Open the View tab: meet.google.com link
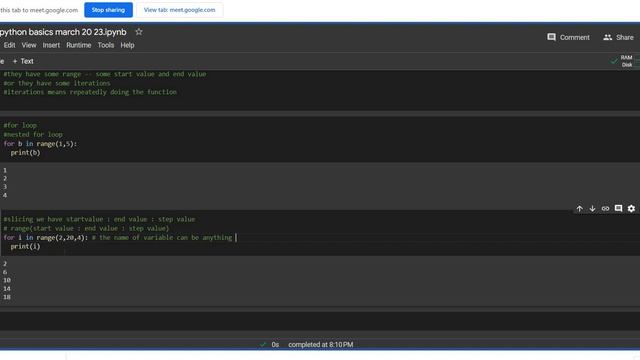The height and width of the screenshot is (360, 640). [180, 10]
